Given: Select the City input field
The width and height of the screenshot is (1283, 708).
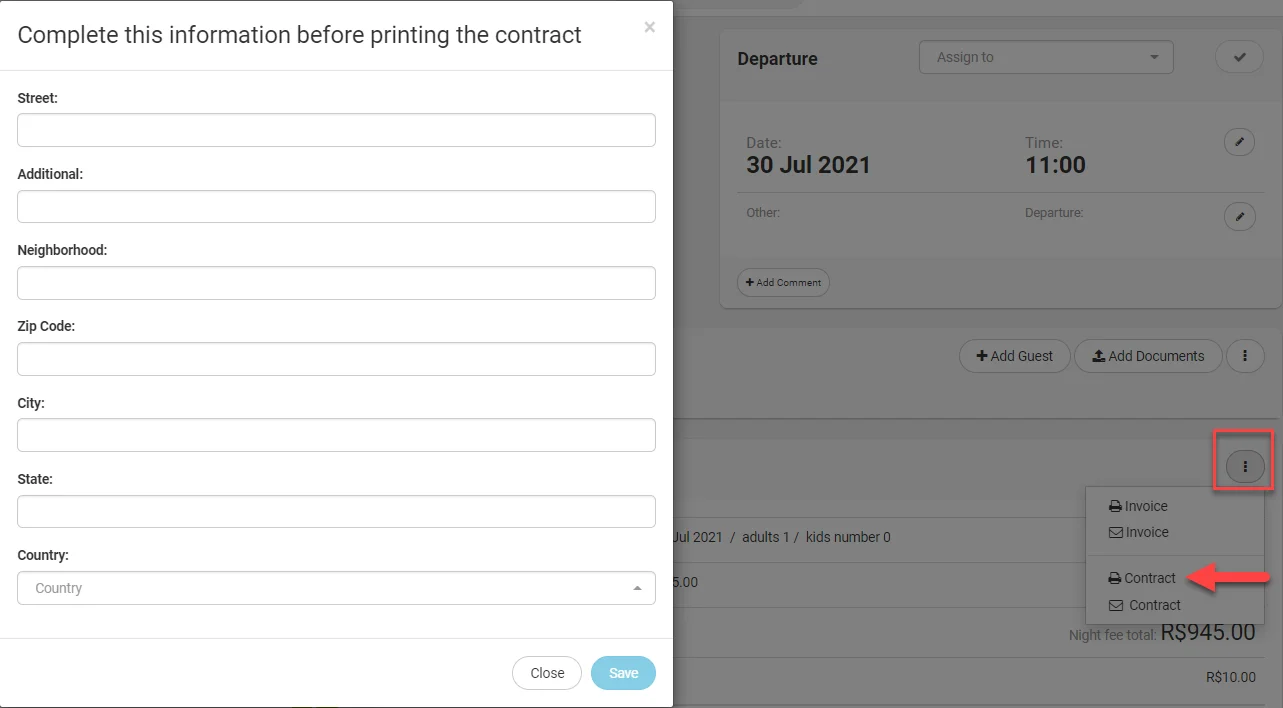Looking at the screenshot, I should [336, 435].
